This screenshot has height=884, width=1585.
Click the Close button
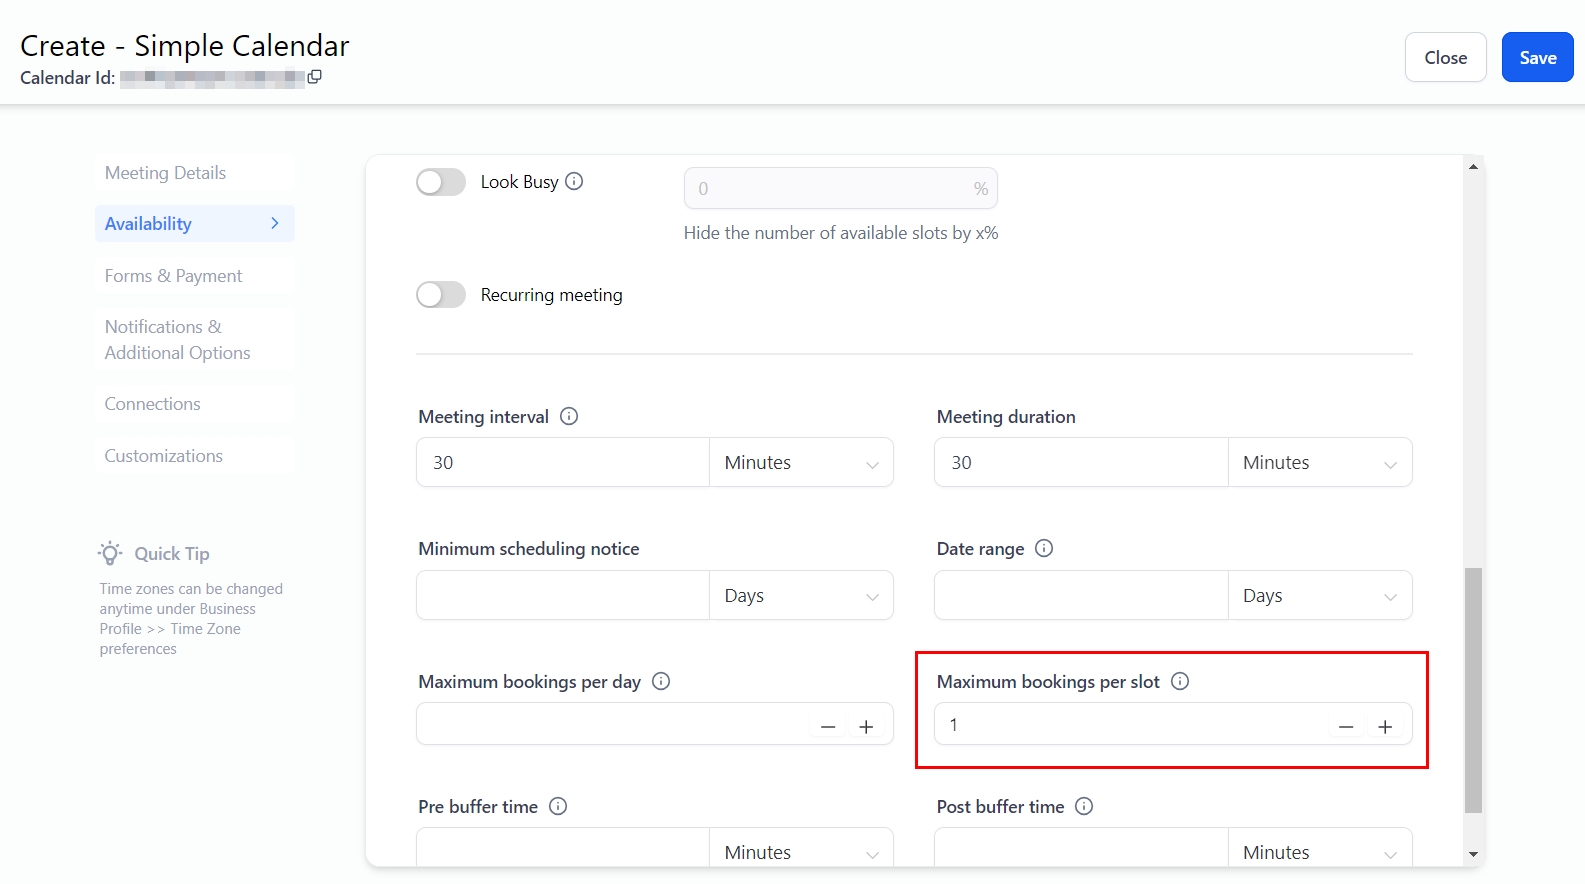tap(1445, 58)
